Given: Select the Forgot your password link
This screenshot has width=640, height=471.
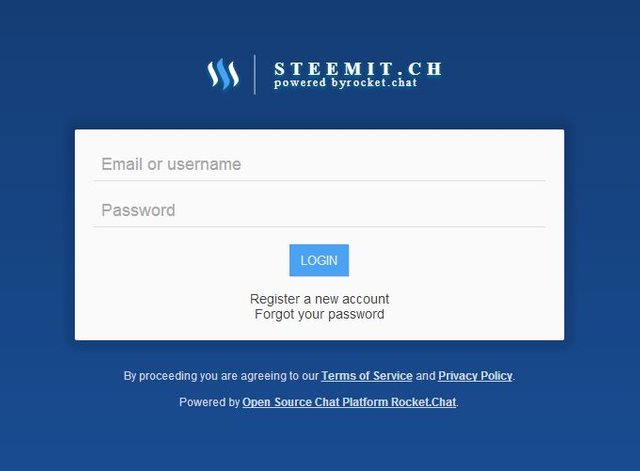Looking at the screenshot, I should pos(319,314).
